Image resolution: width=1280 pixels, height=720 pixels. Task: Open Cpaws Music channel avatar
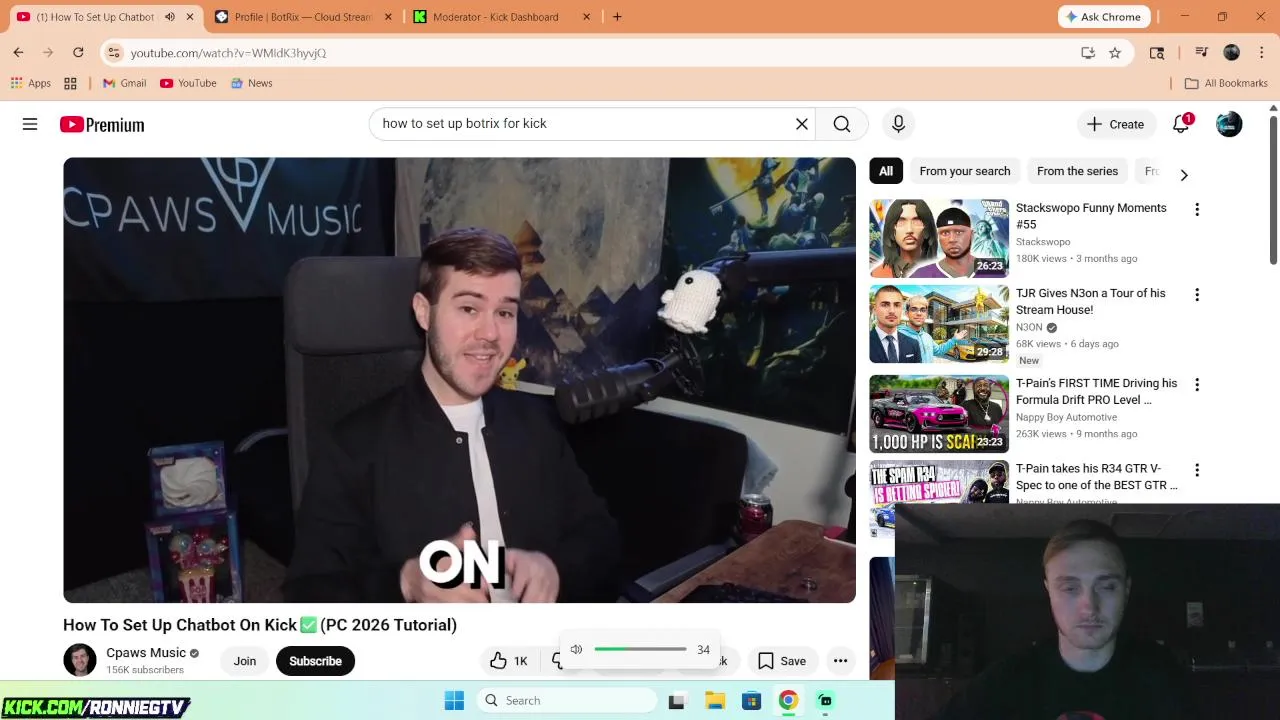pyautogui.click(x=80, y=661)
